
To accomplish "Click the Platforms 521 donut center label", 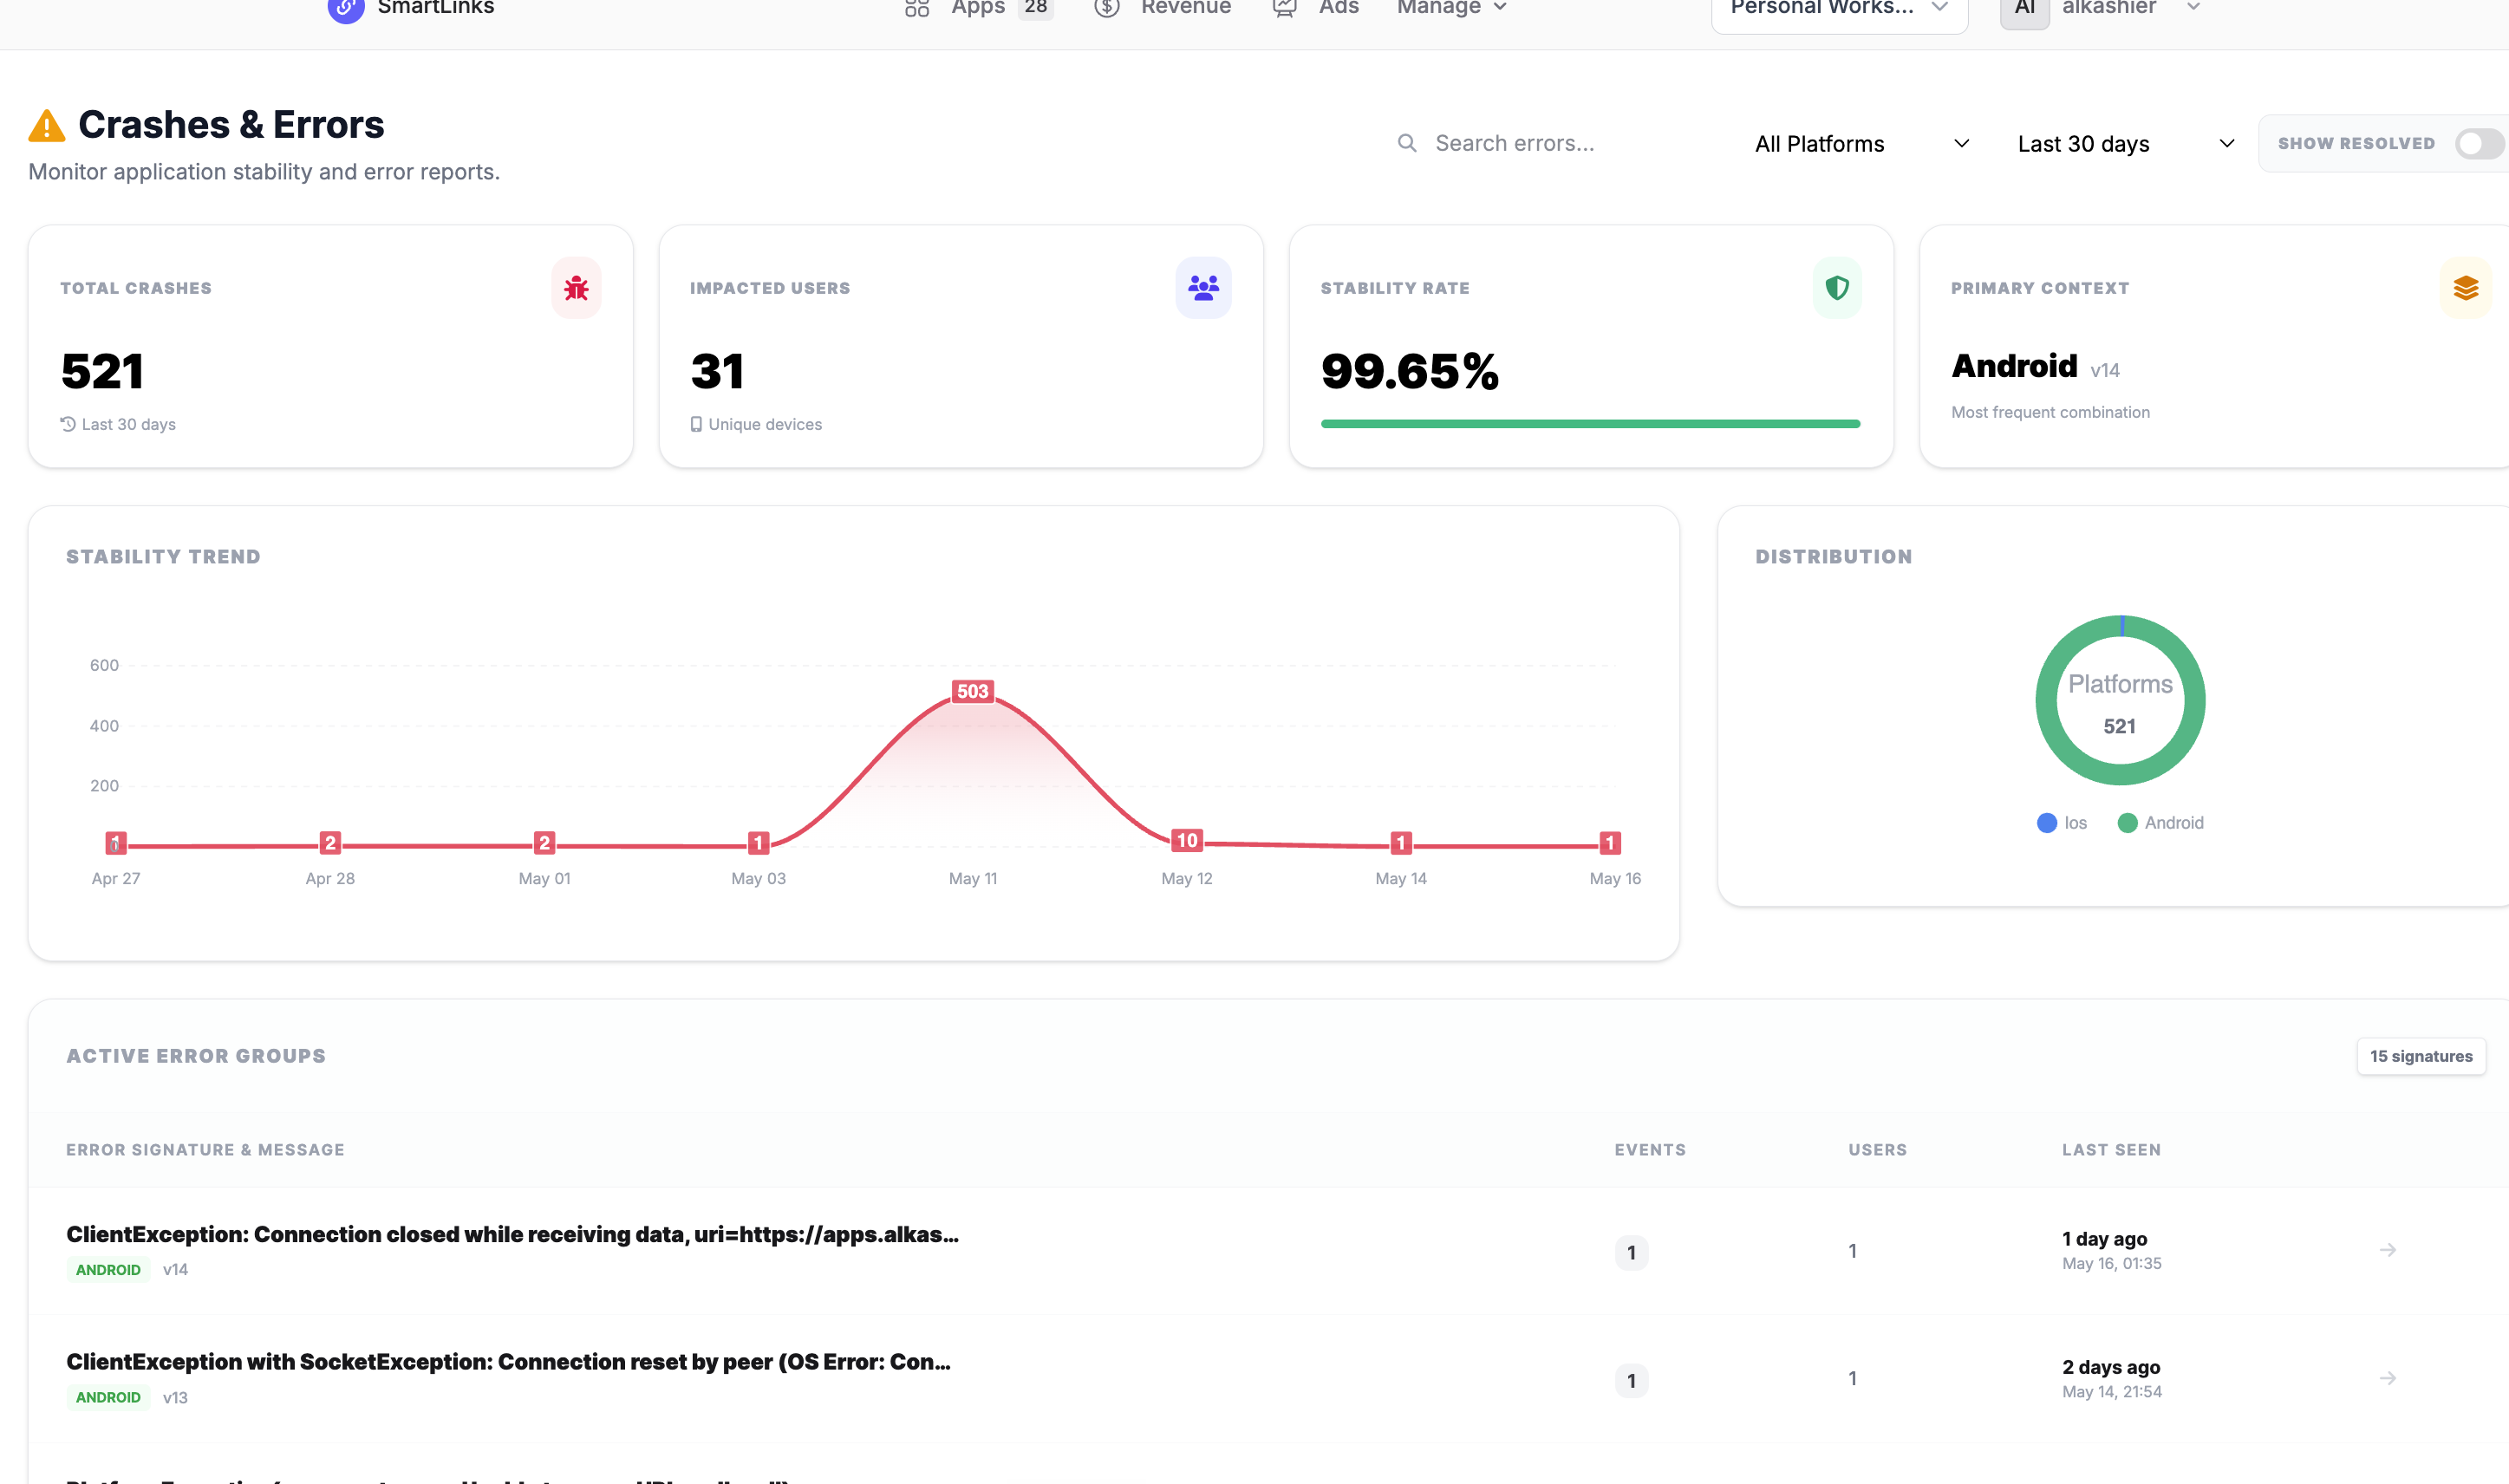I will click(2120, 704).
